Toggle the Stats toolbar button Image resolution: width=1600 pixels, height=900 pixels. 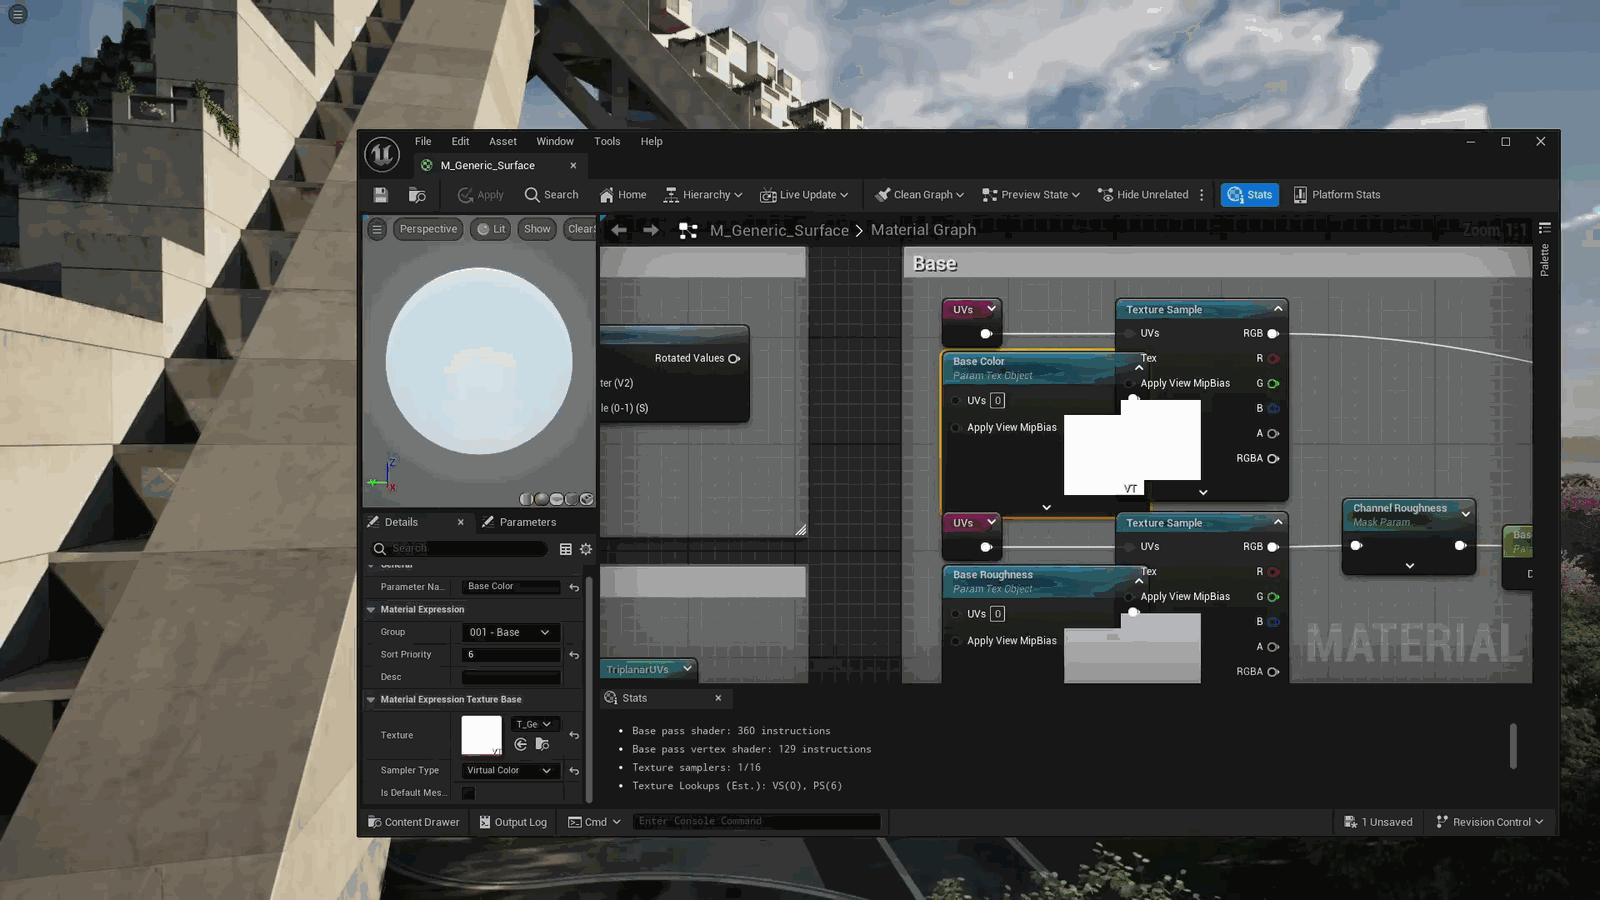1250,195
